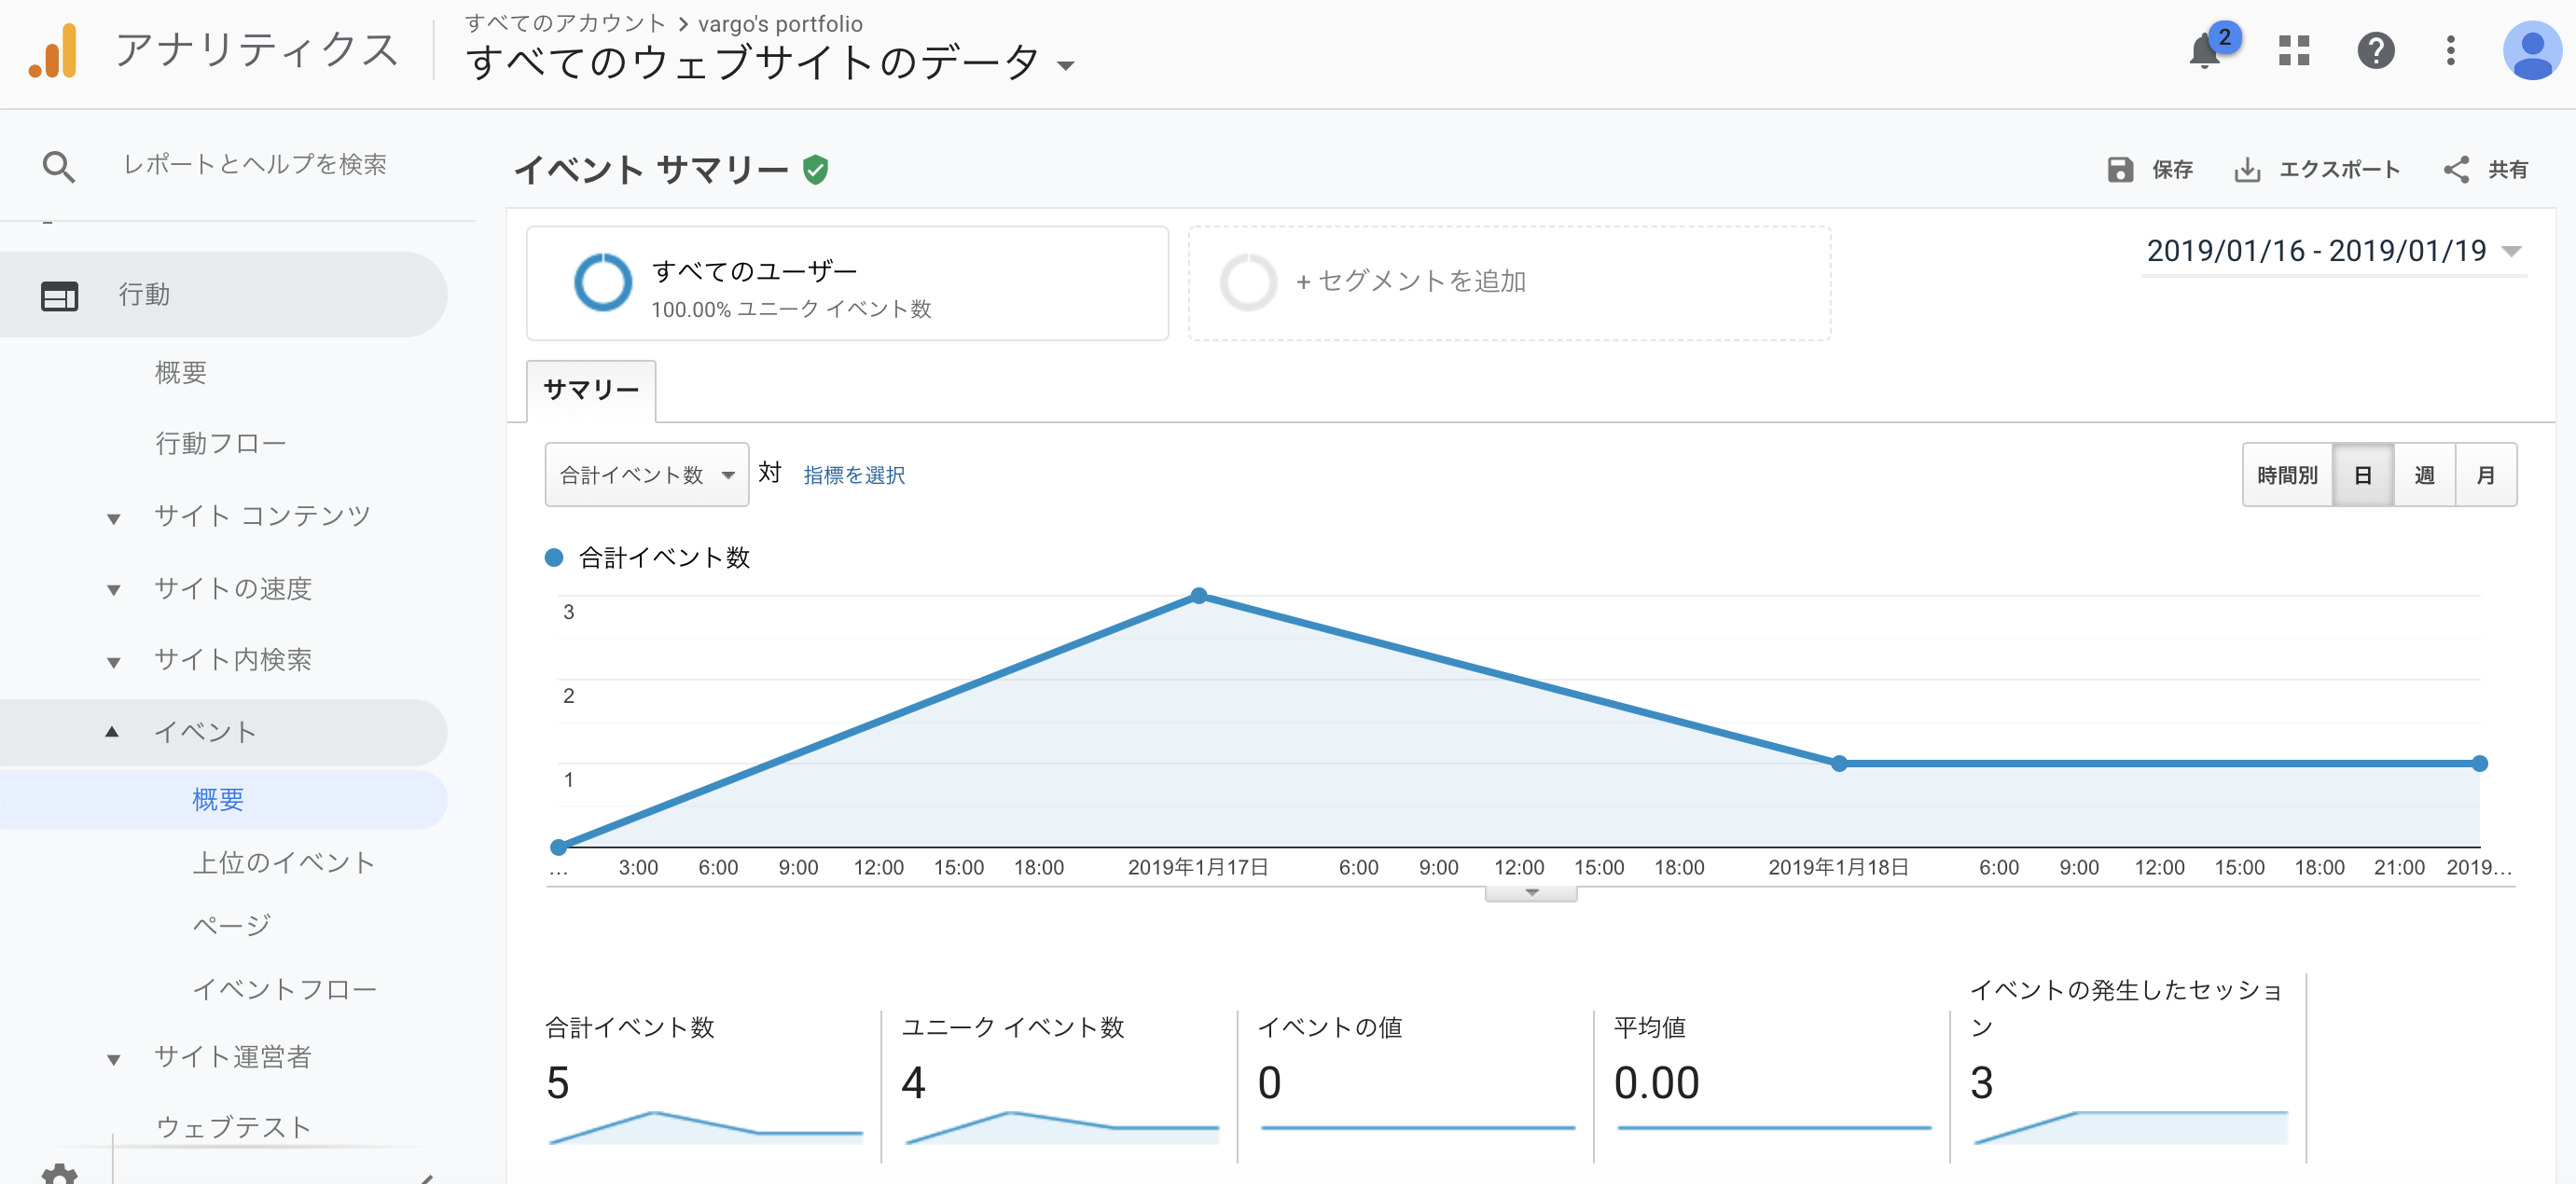The height and width of the screenshot is (1184, 2576).
Task: Open イベントフロー report
Action: point(284,989)
